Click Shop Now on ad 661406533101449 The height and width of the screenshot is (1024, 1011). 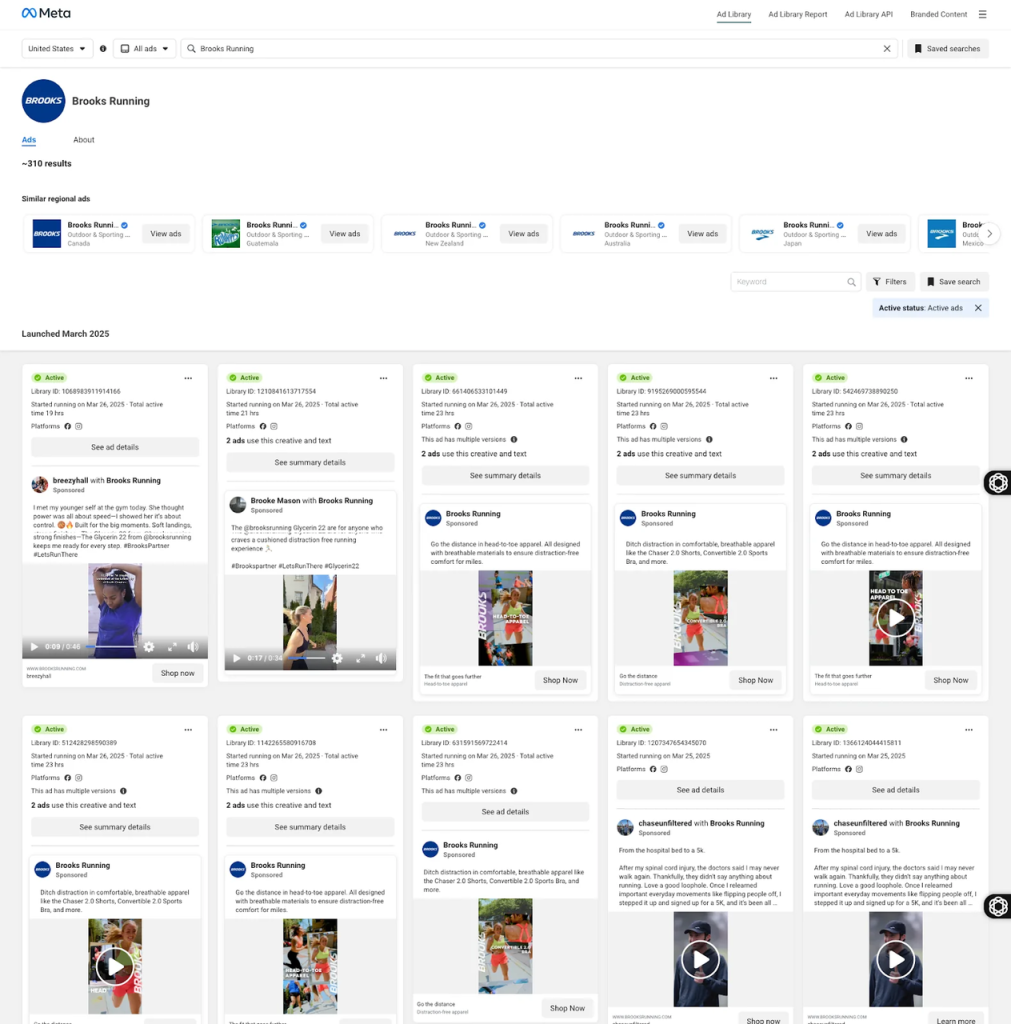(x=560, y=680)
